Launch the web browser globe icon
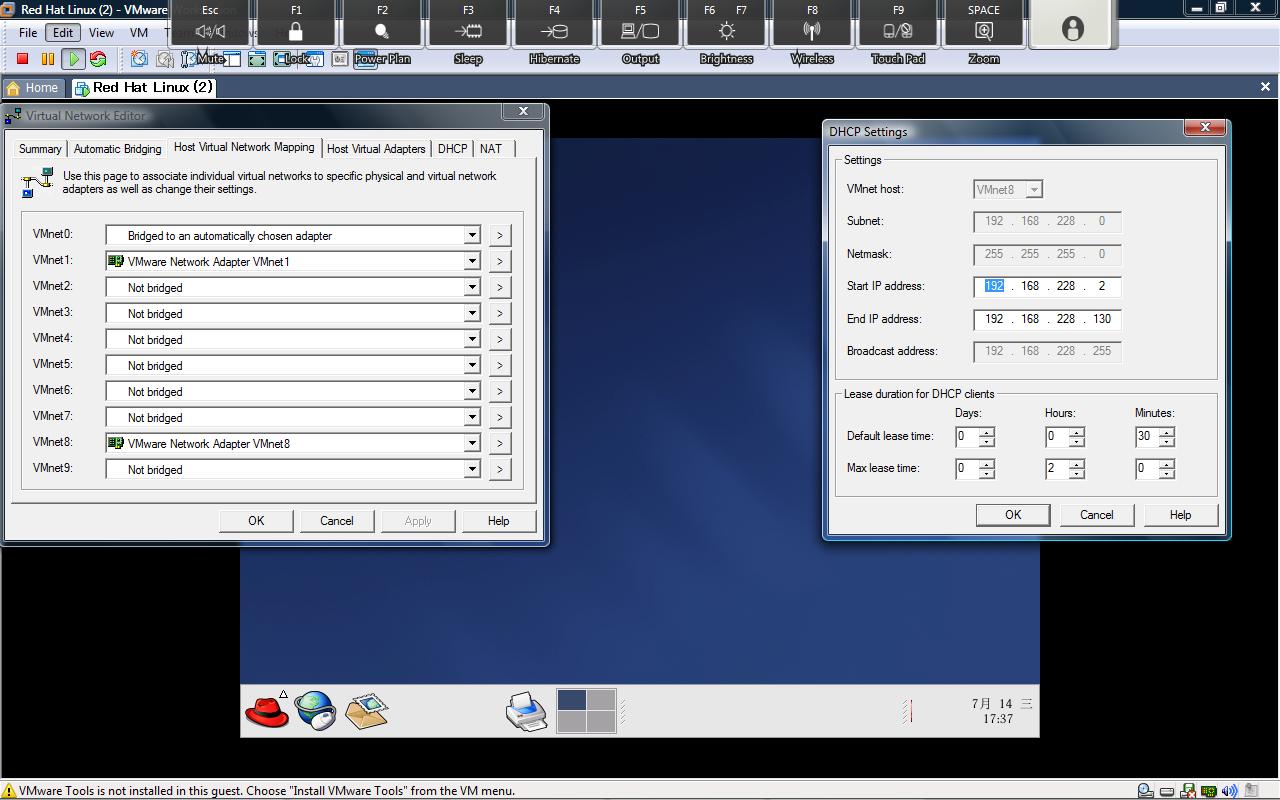The image size is (1280, 800). click(x=315, y=710)
